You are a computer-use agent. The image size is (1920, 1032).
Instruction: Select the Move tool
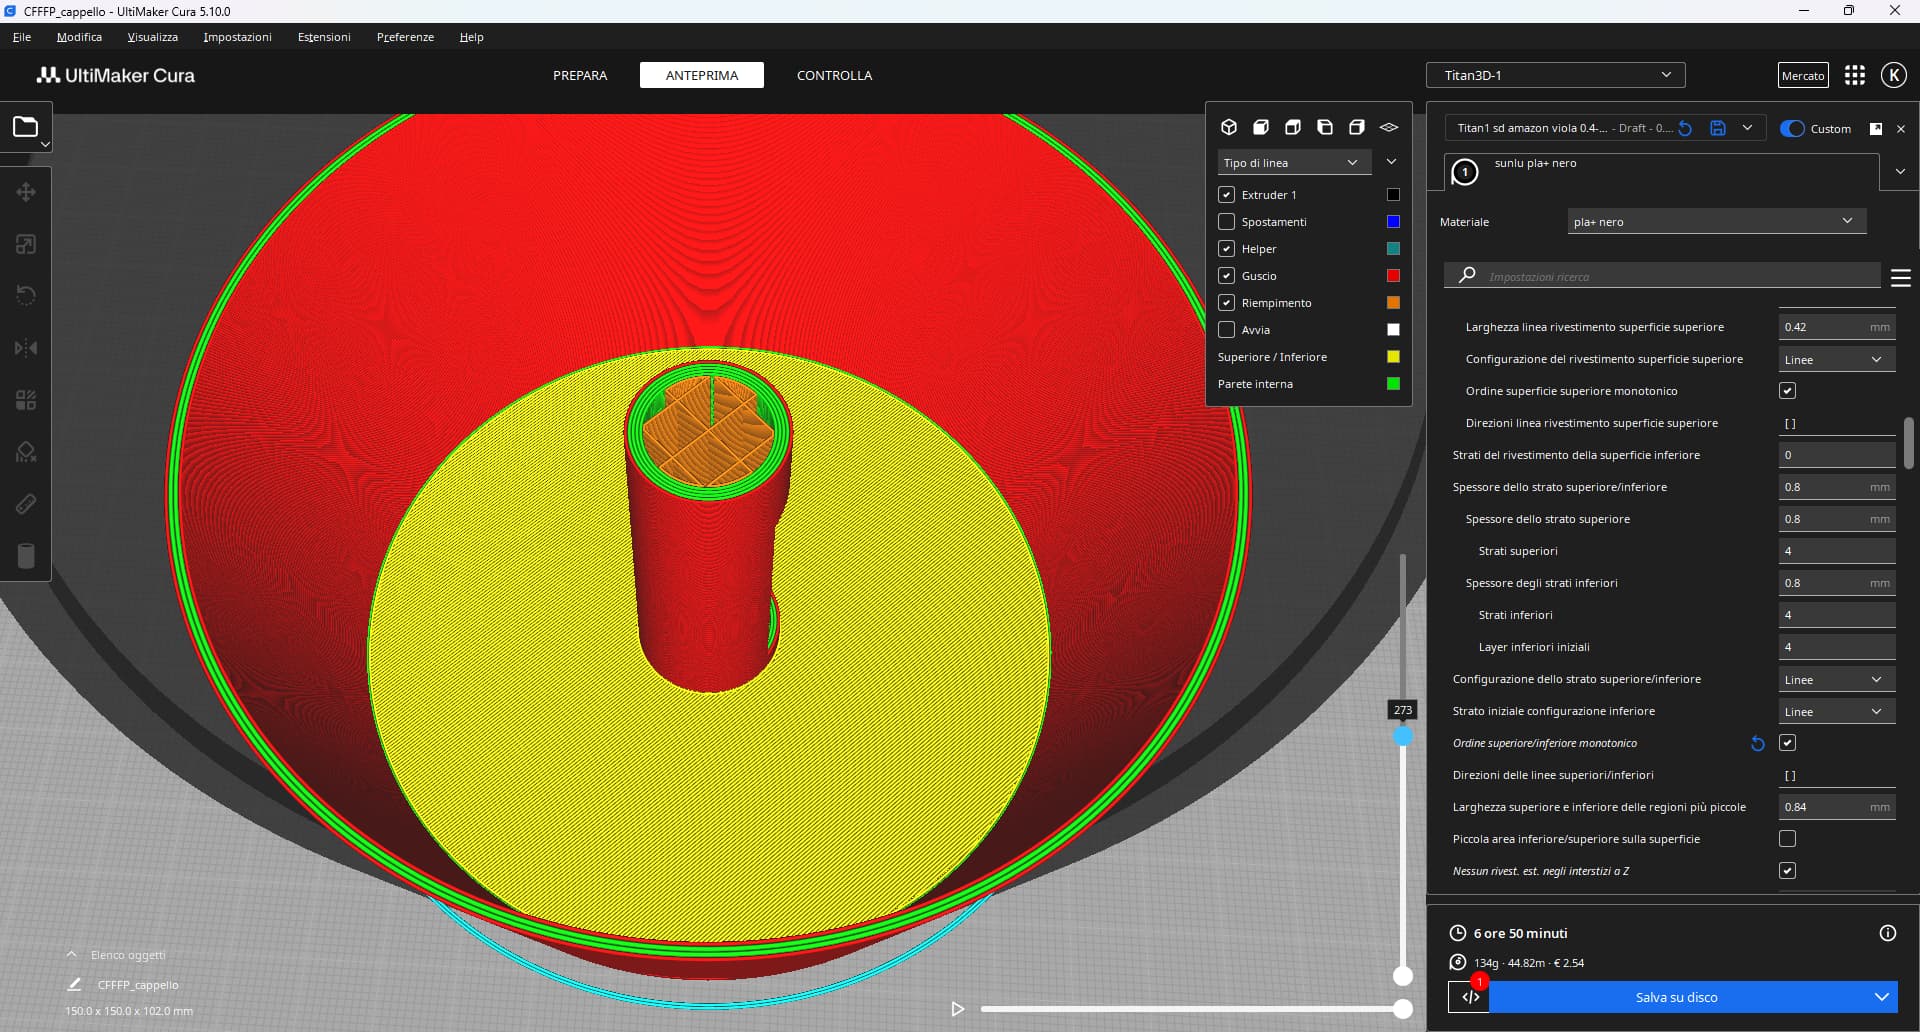point(26,192)
